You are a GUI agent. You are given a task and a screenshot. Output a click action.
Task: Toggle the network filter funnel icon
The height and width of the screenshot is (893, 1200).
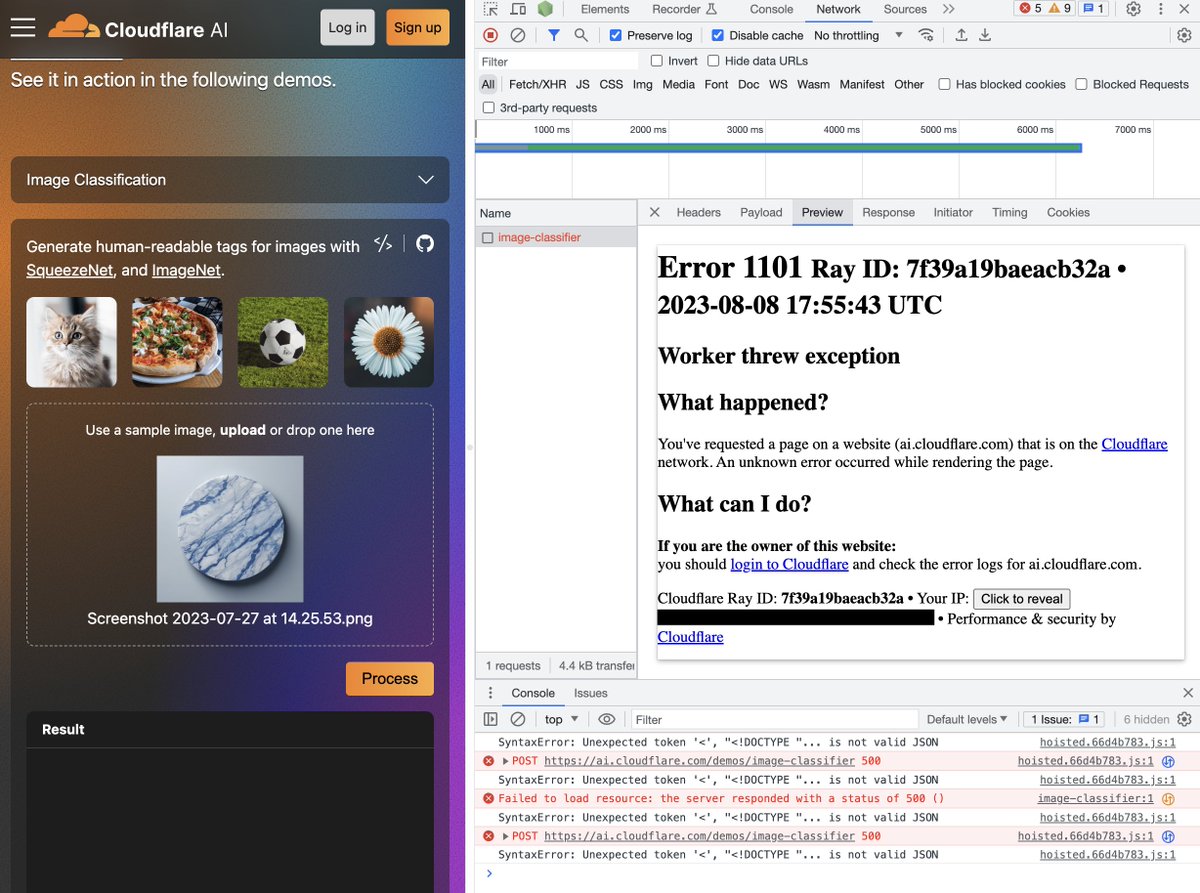click(554, 35)
